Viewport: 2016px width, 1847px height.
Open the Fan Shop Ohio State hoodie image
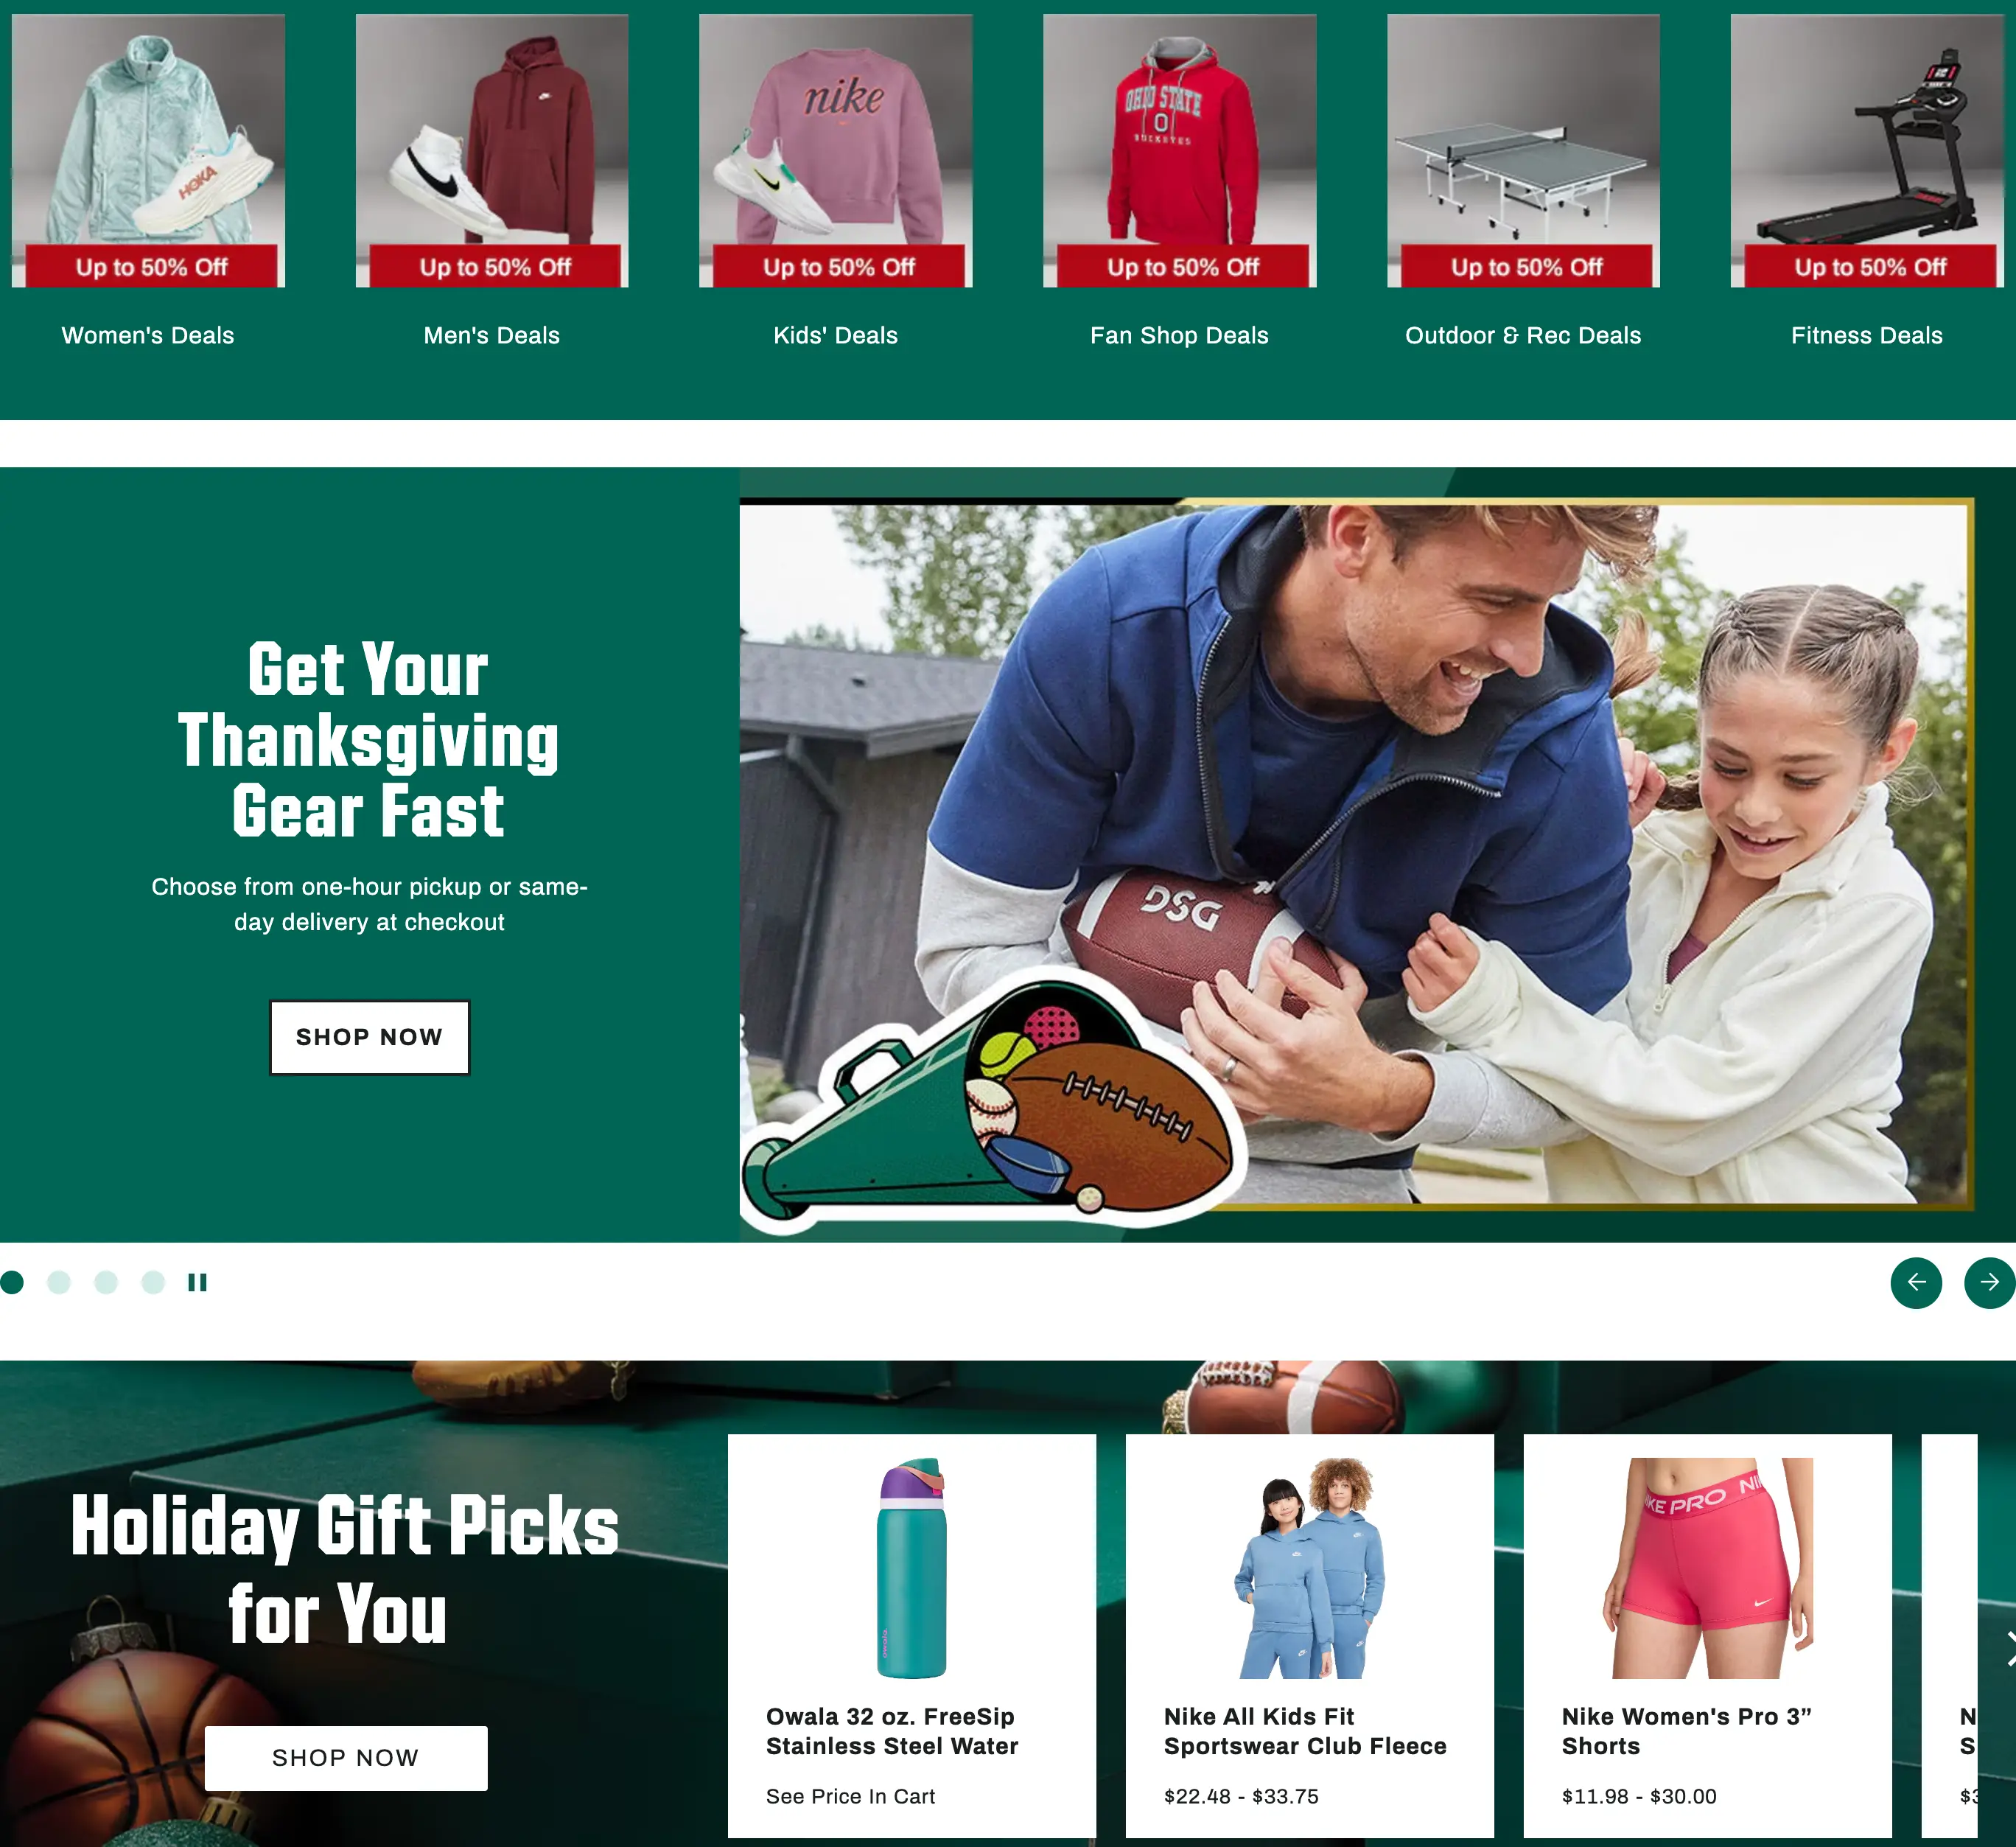1180,151
